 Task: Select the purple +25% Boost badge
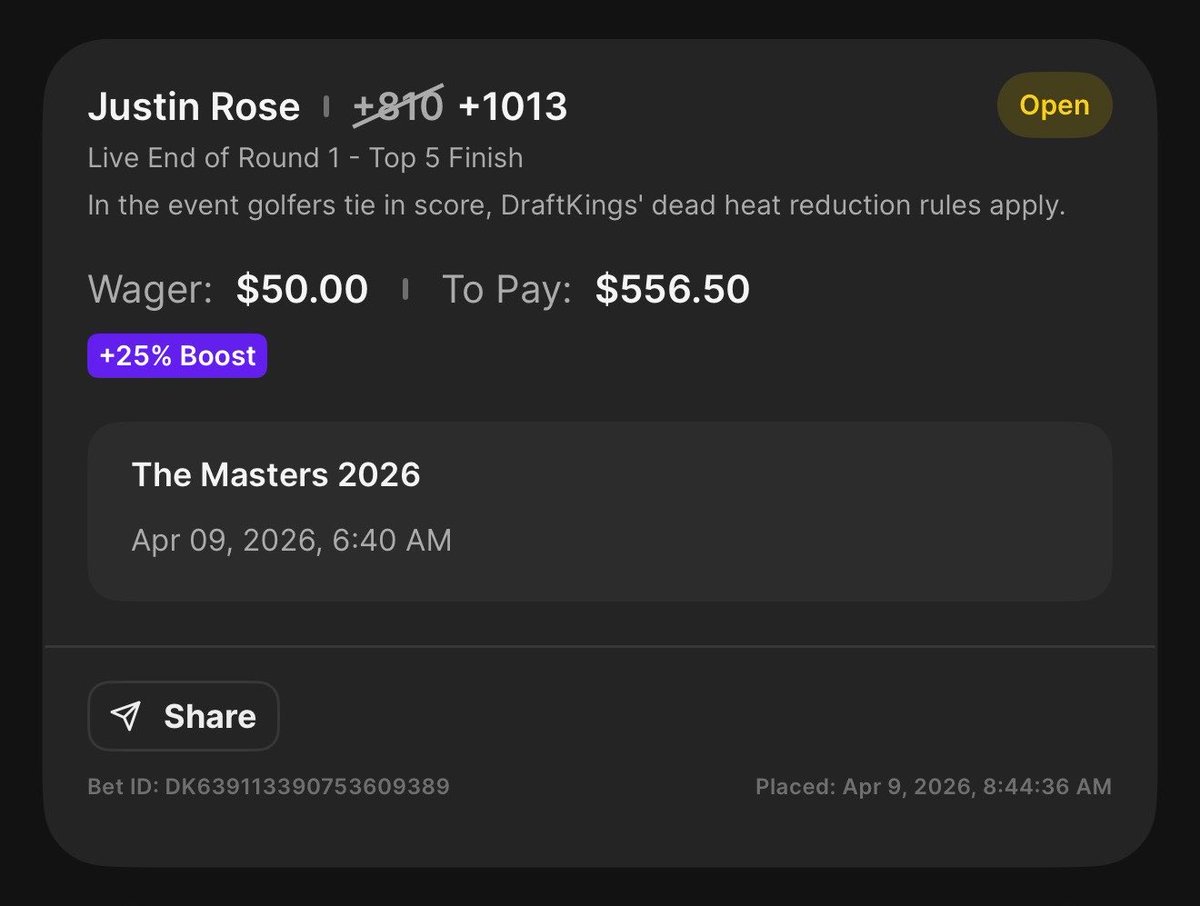(177, 356)
